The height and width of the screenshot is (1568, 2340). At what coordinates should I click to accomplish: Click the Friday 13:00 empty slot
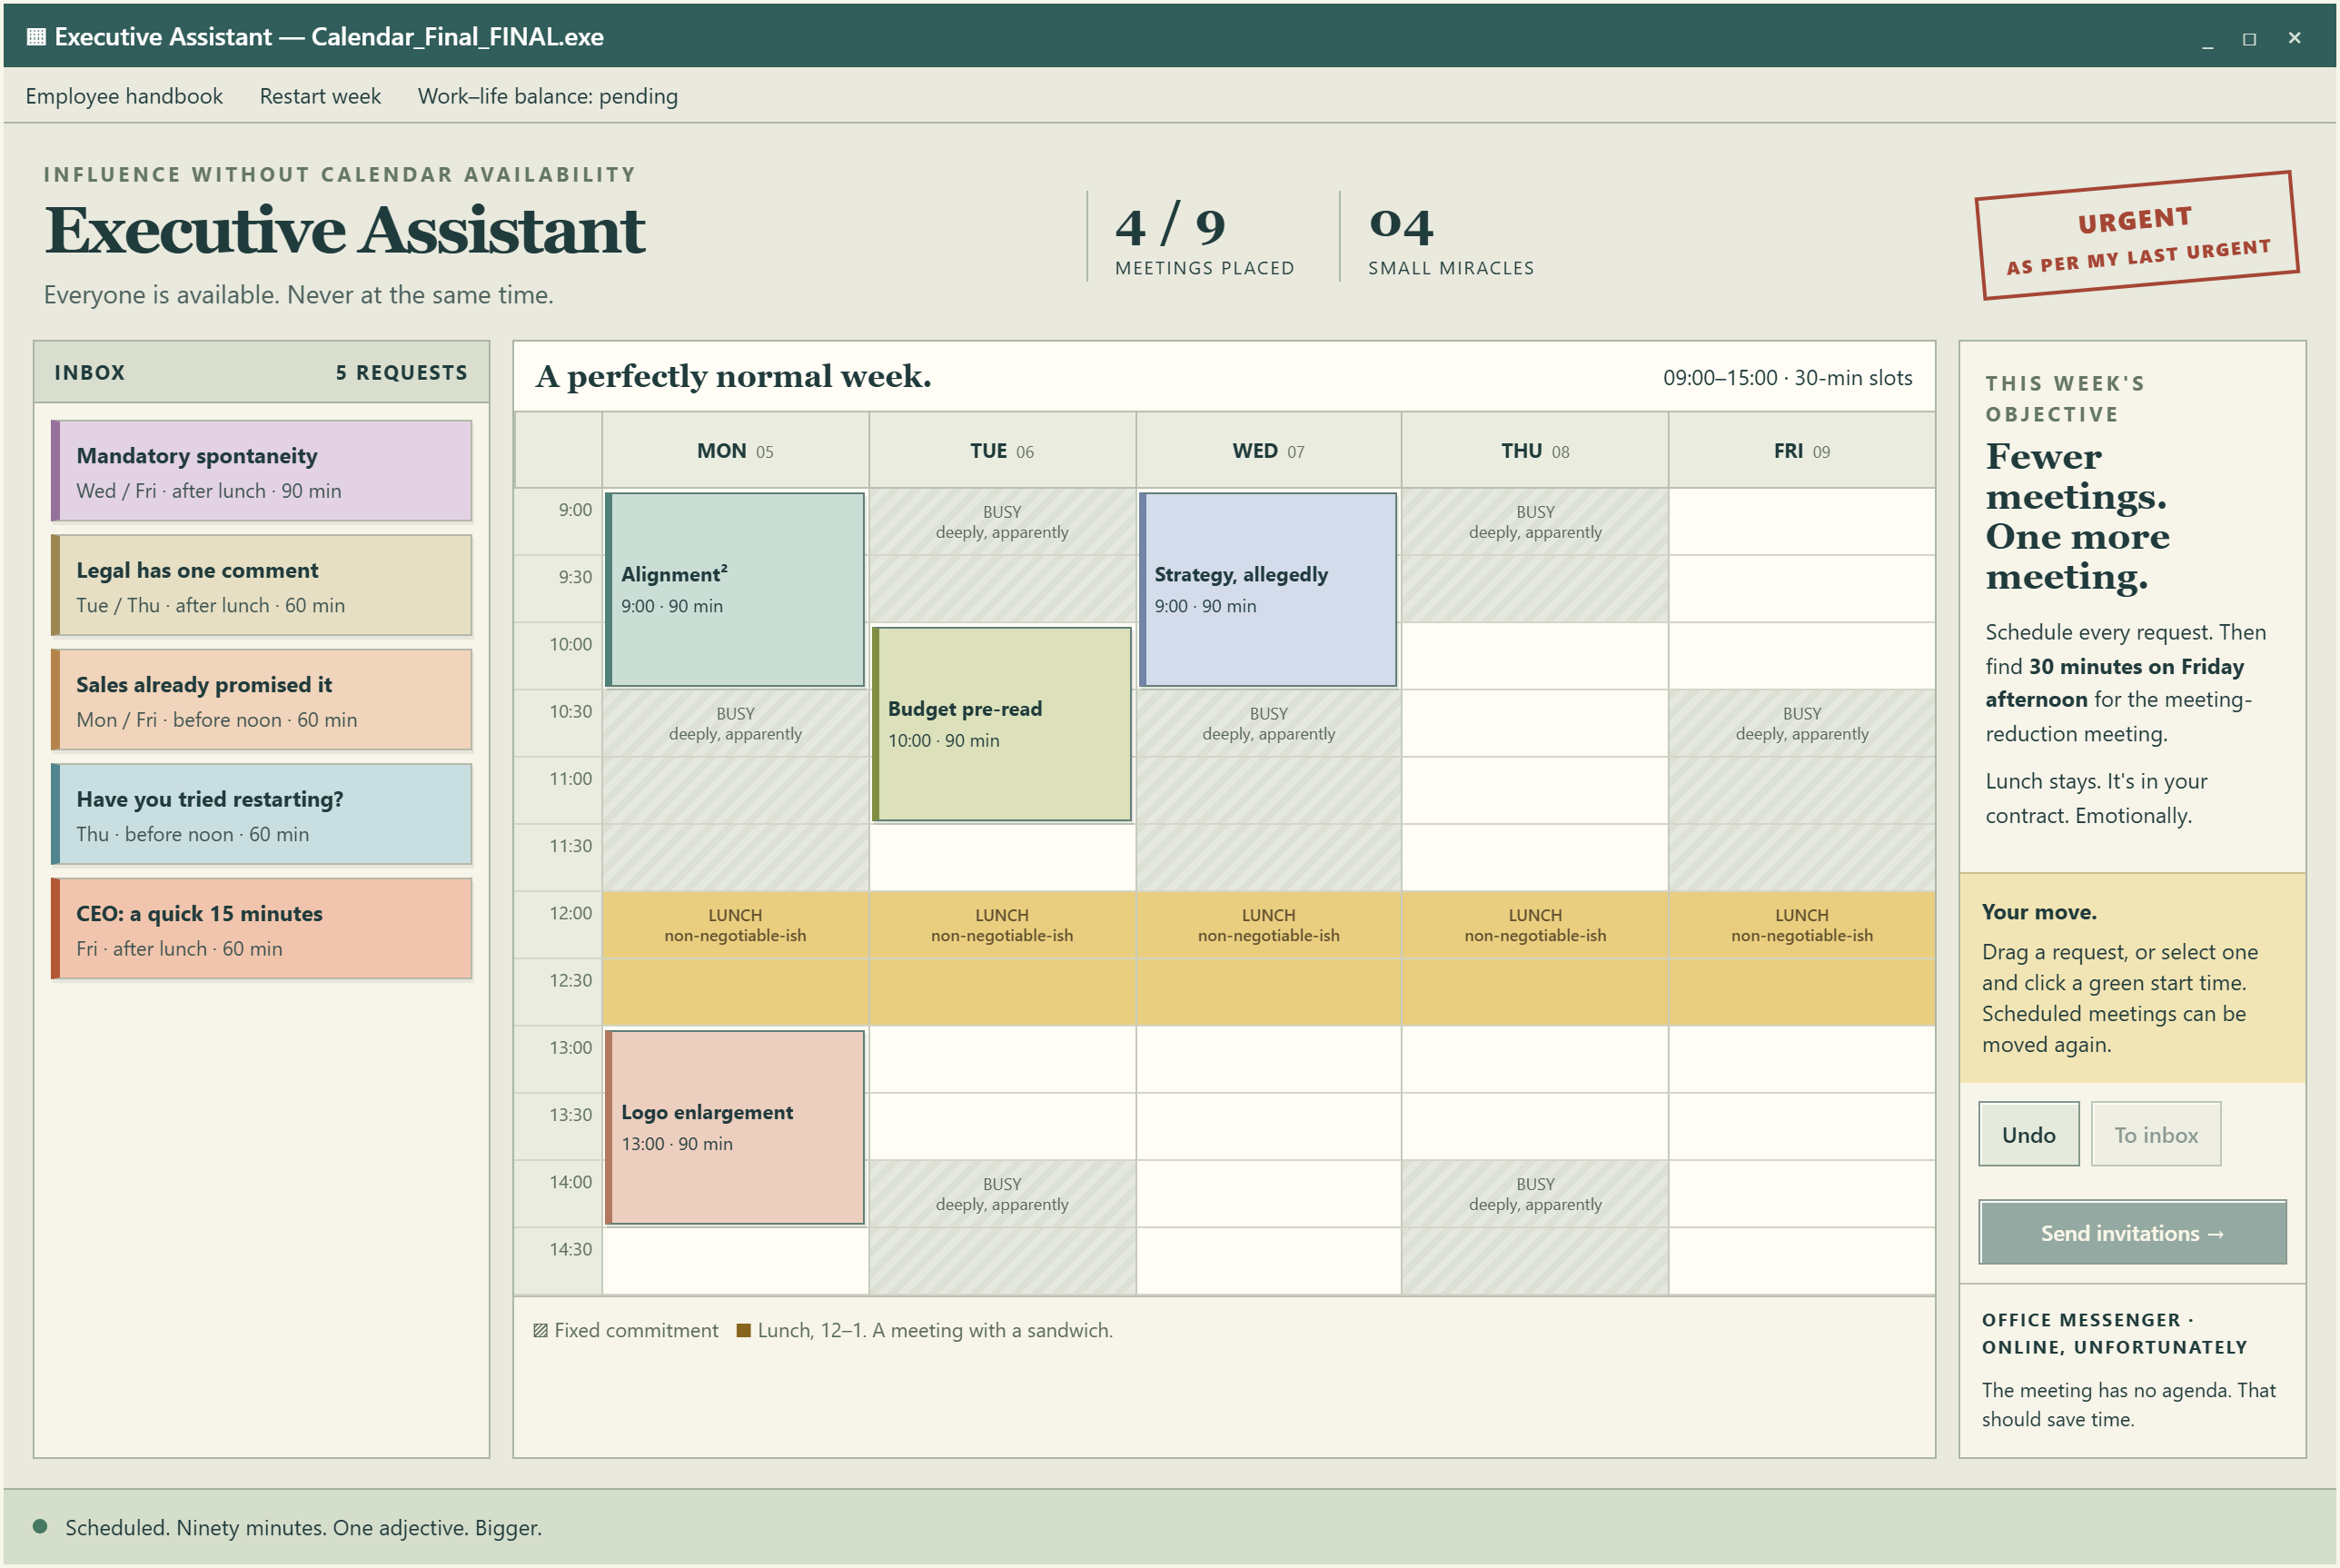pyautogui.click(x=1801, y=1060)
